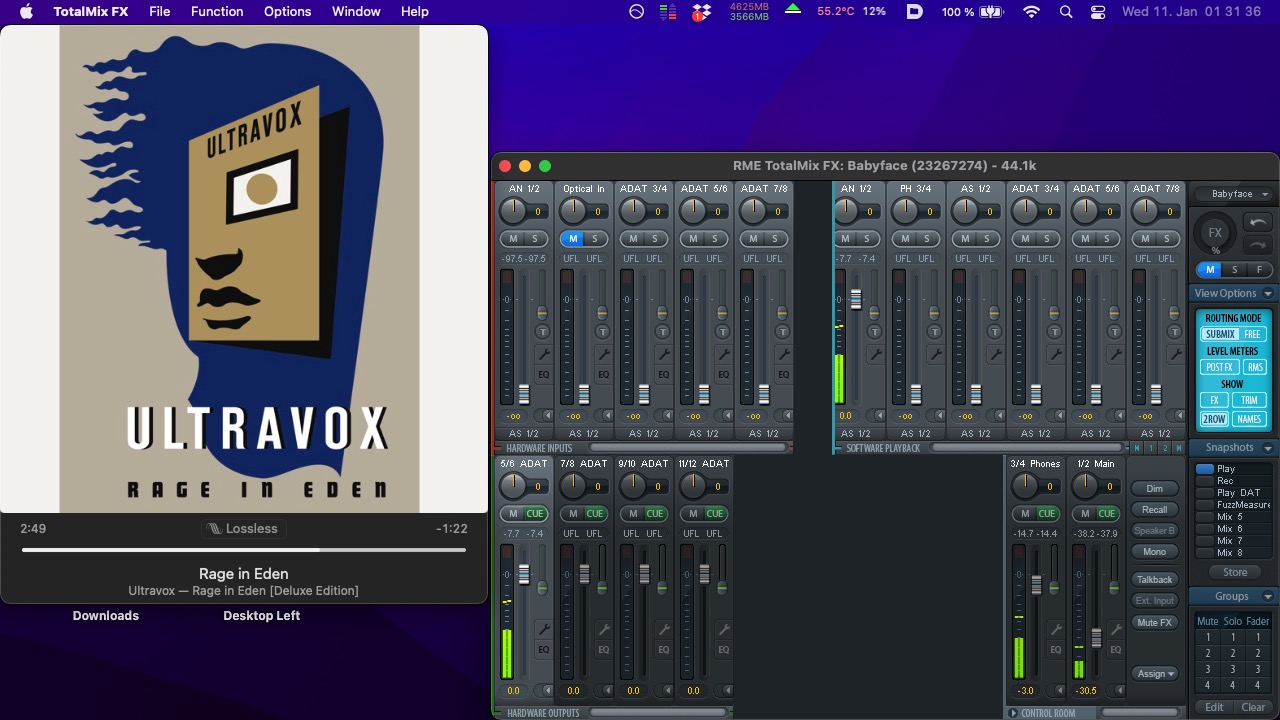The image size is (1280, 720).
Task: Jump to first layout preset arrow
Action: click(x=1137, y=449)
